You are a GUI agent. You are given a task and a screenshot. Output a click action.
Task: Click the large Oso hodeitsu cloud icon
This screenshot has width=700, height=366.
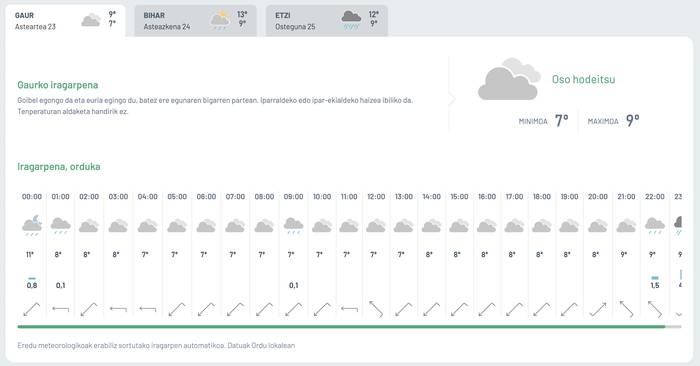(x=509, y=79)
